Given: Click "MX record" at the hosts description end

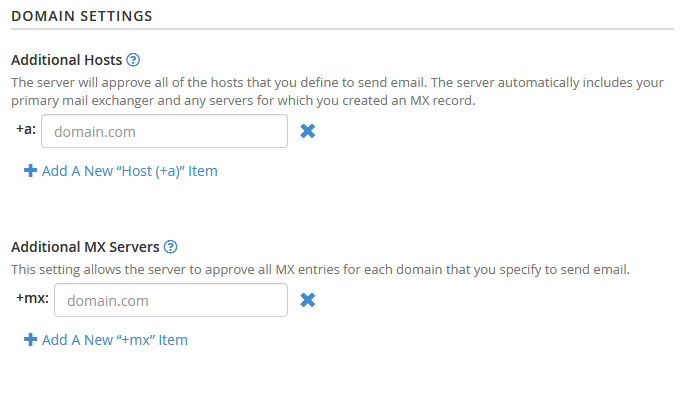Looking at the screenshot, I should point(442,101).
